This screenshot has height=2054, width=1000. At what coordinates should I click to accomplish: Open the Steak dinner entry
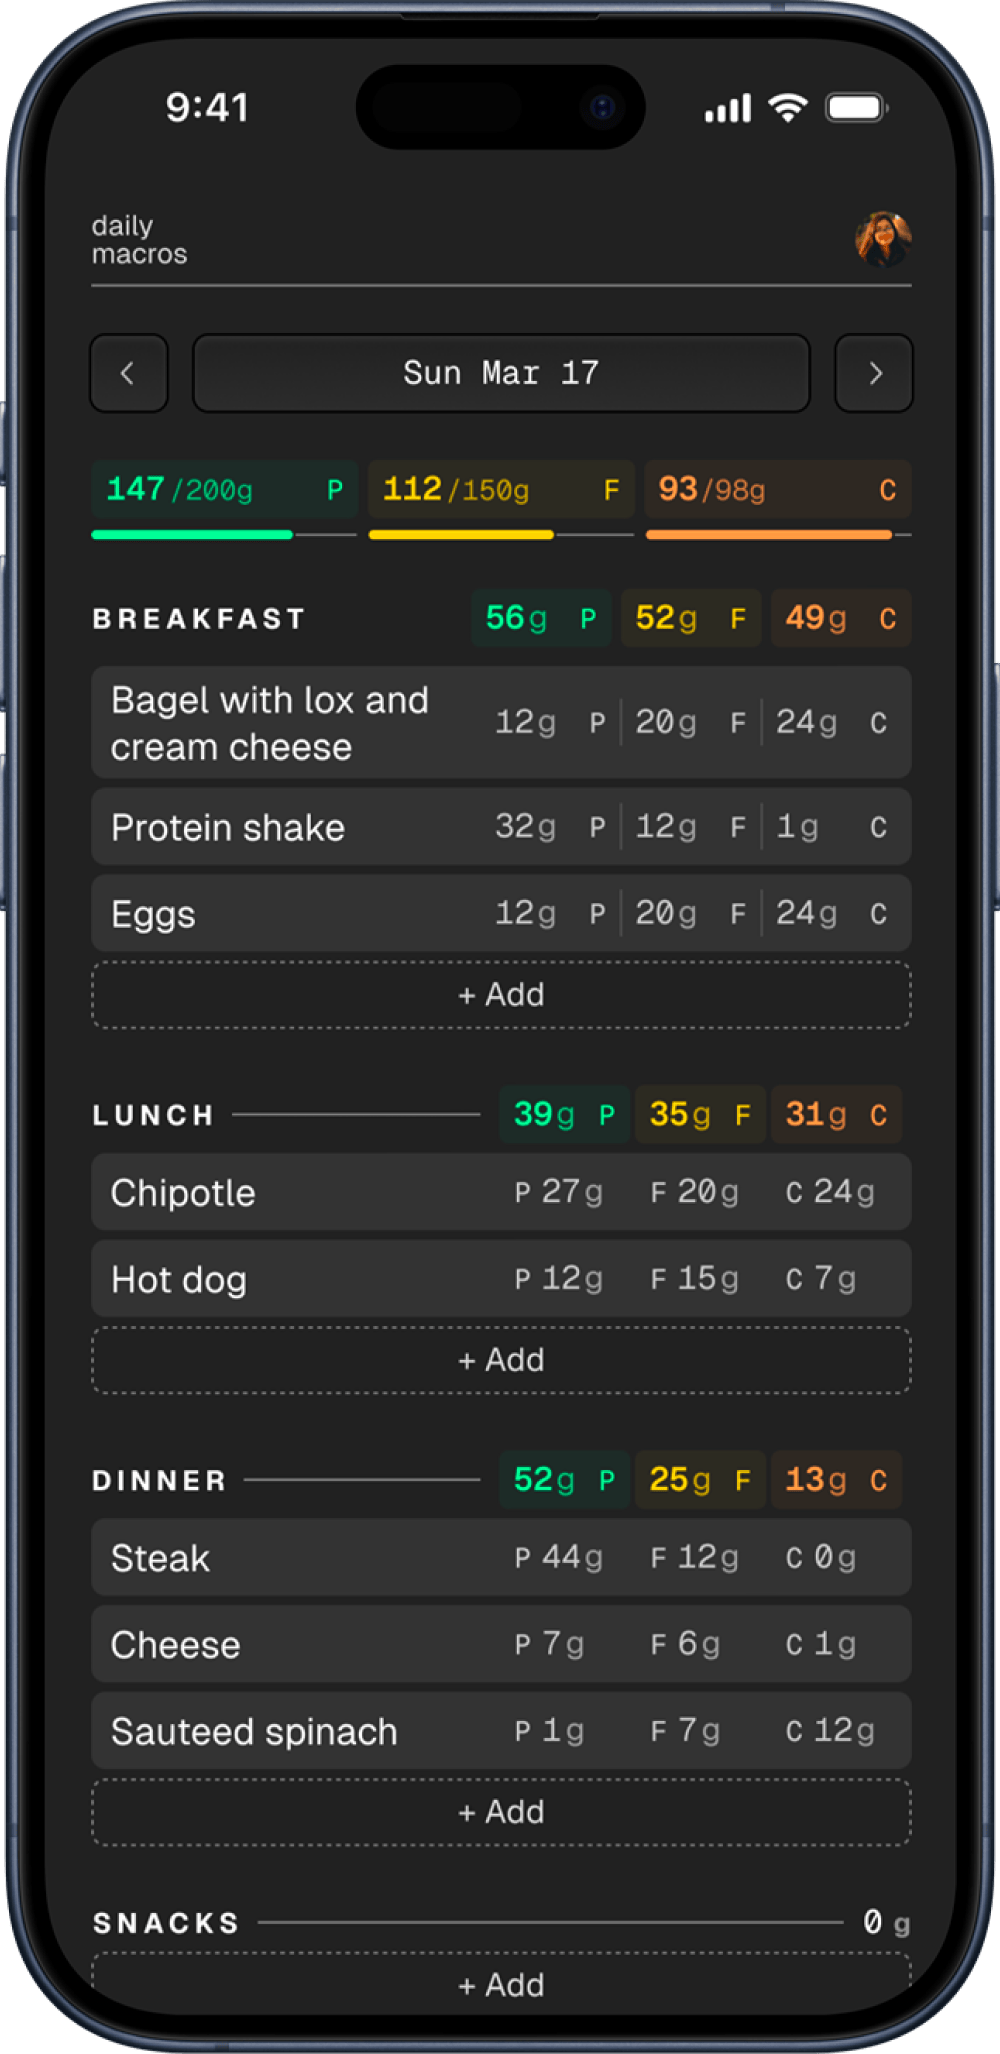(x=501, y=1557)
